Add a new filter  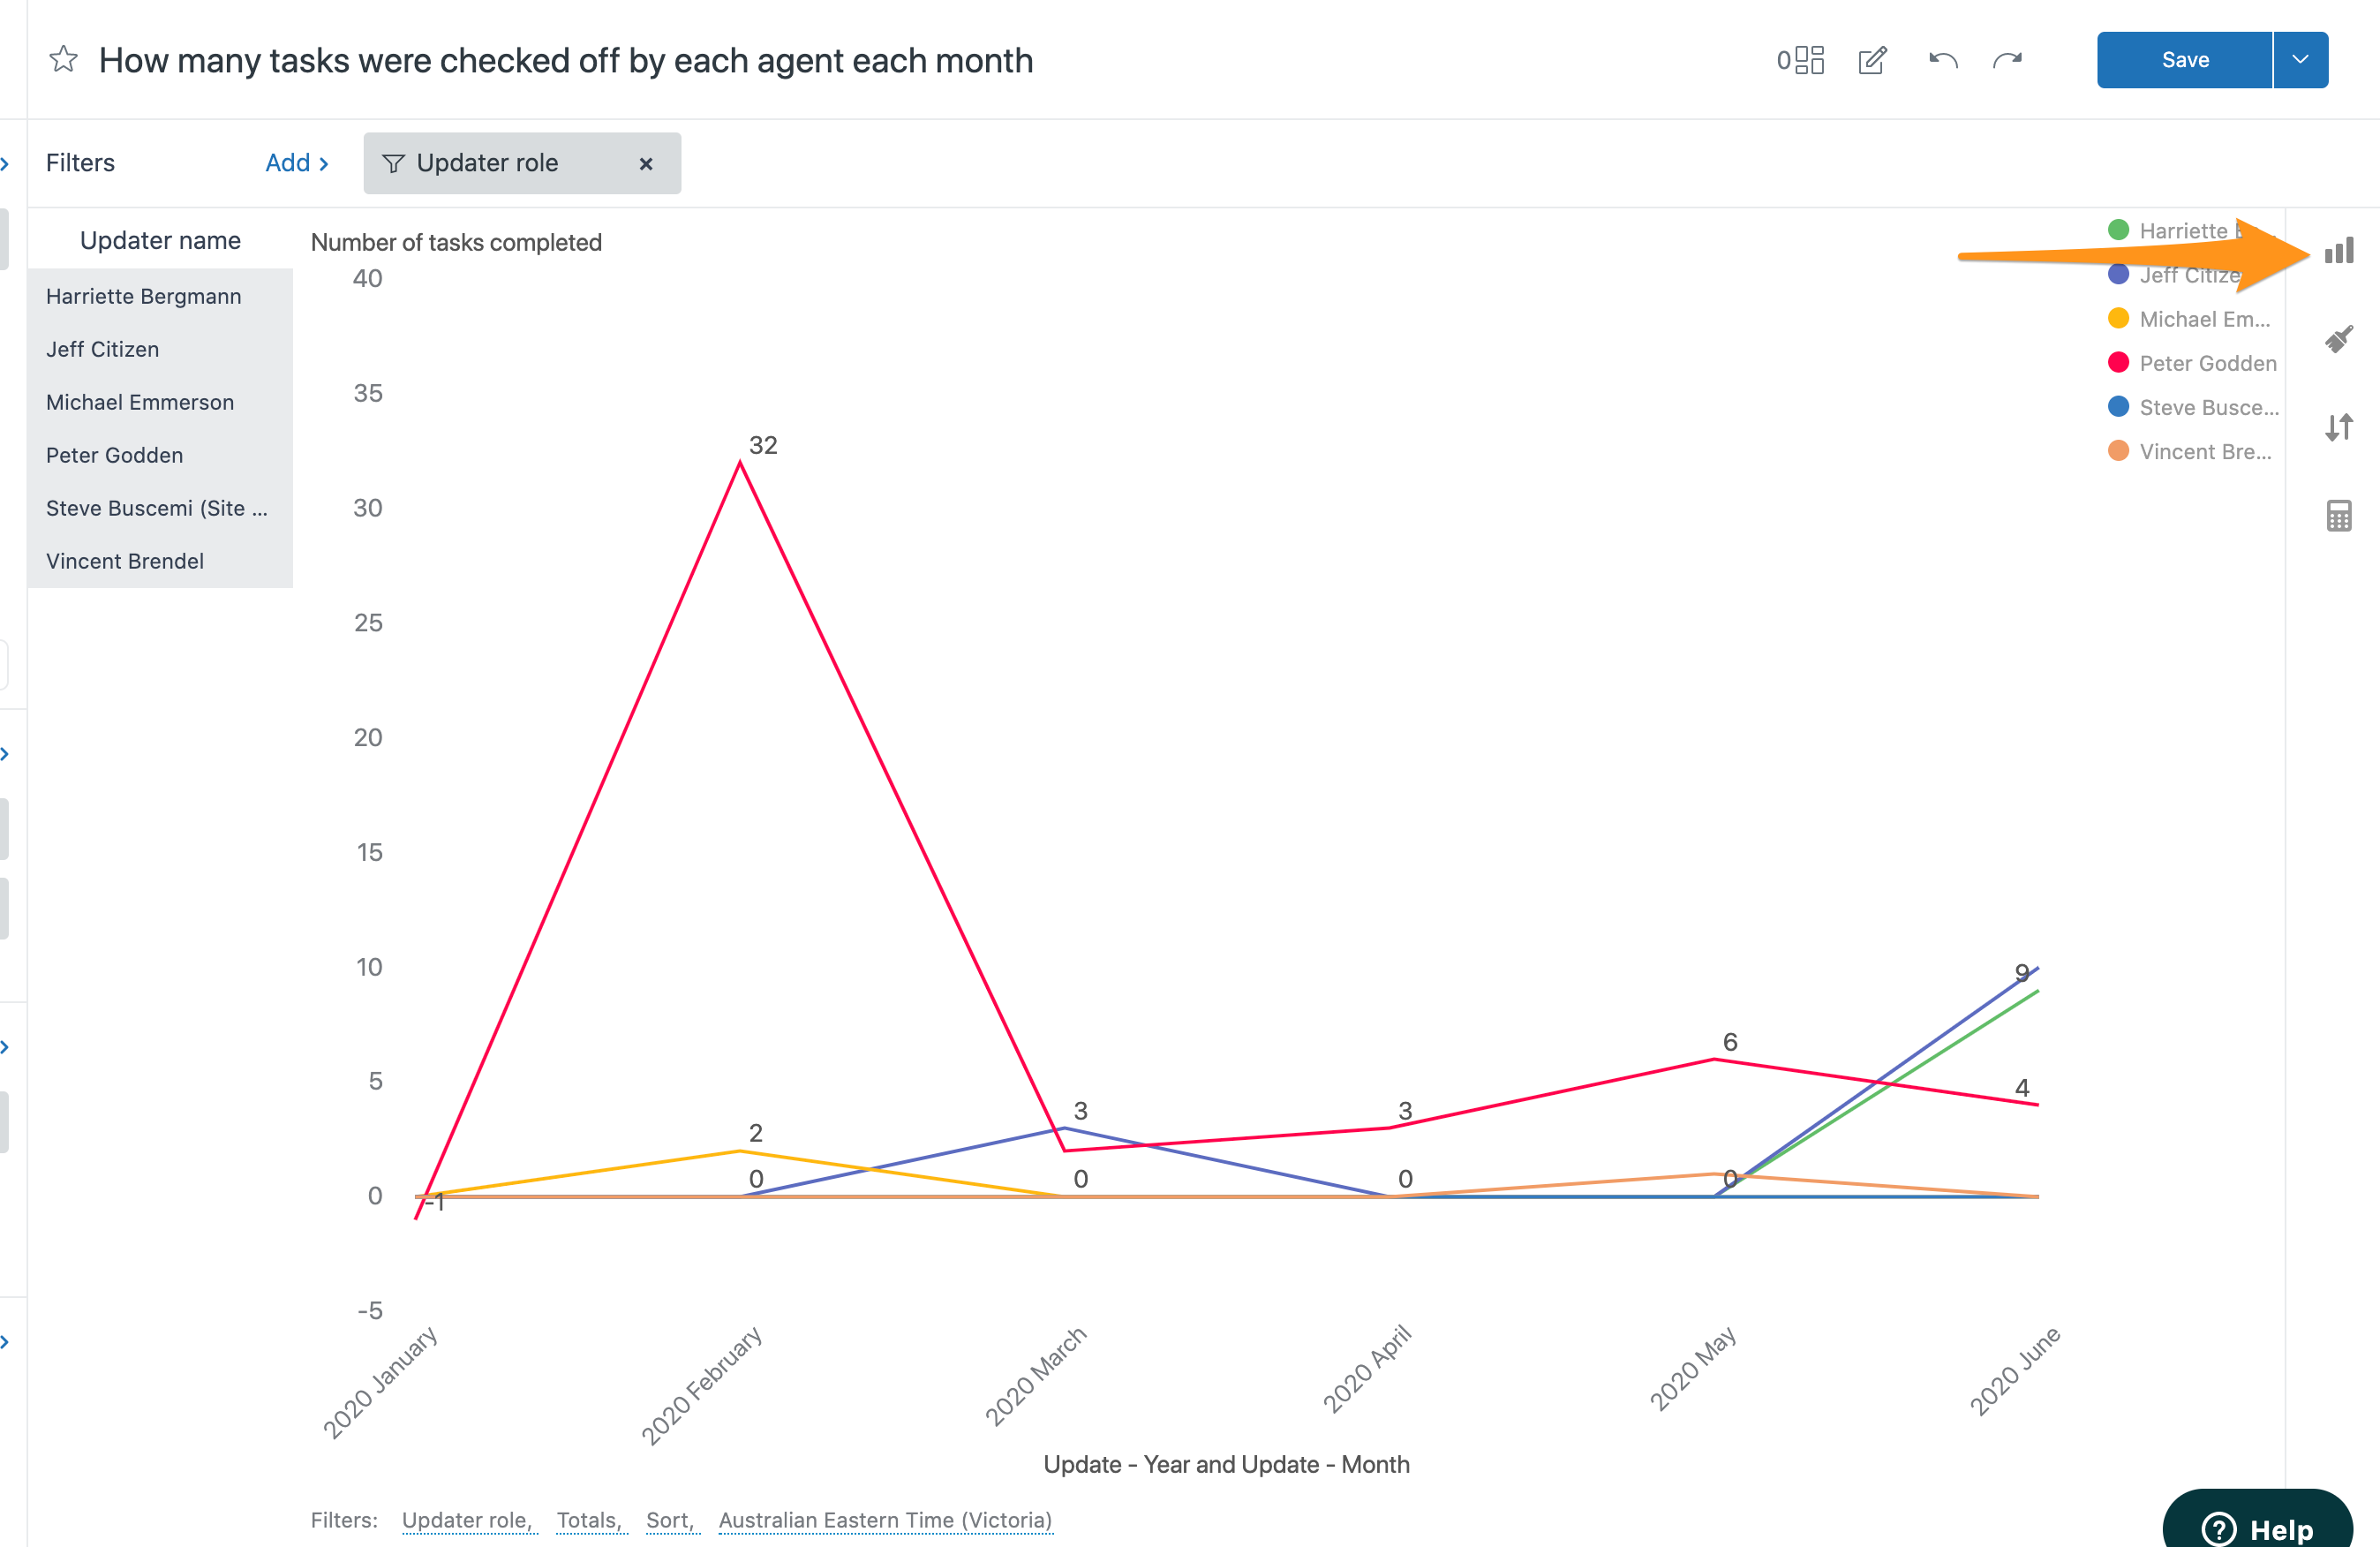point(297,163)
